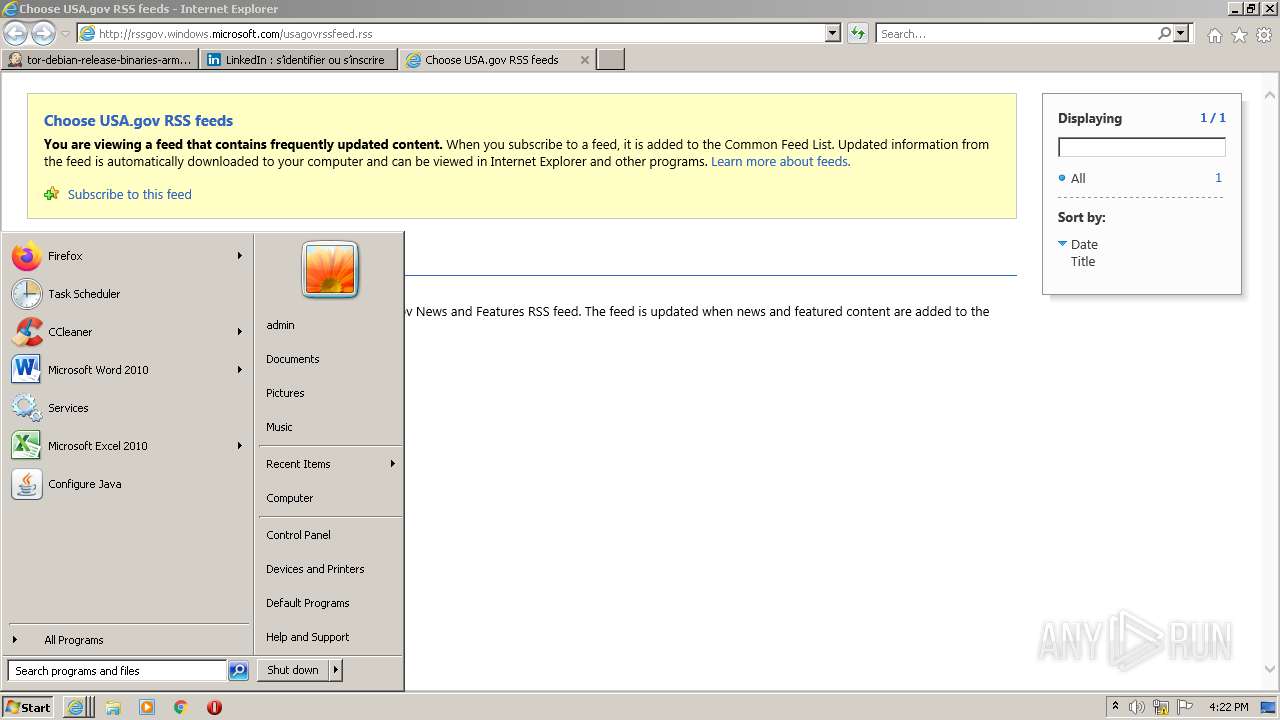
Task: Go back in Internet Explorer
Action: tap(16, 33)
